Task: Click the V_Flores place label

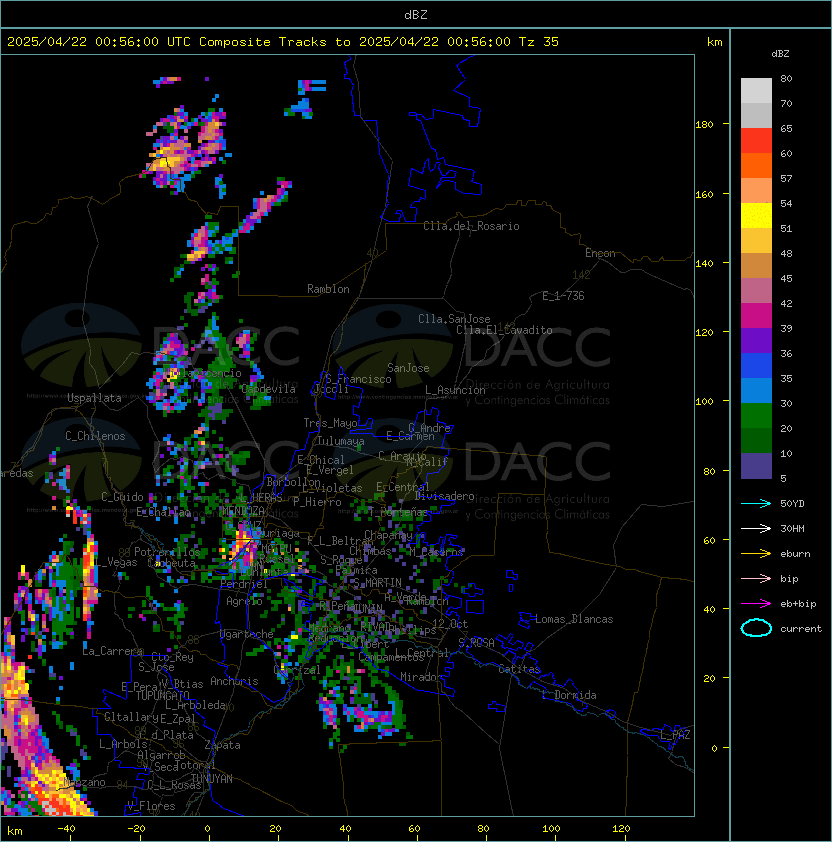Action: (151, 807)
